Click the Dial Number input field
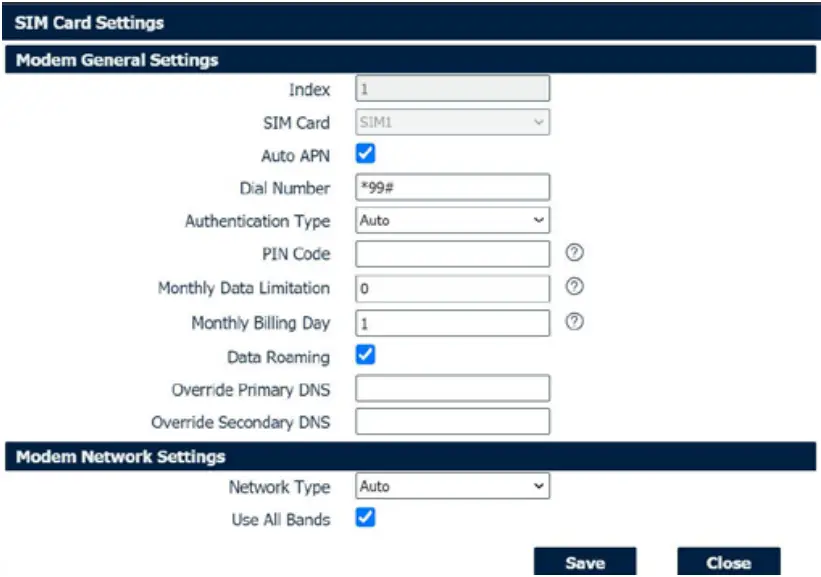 [x=452, y=187]
